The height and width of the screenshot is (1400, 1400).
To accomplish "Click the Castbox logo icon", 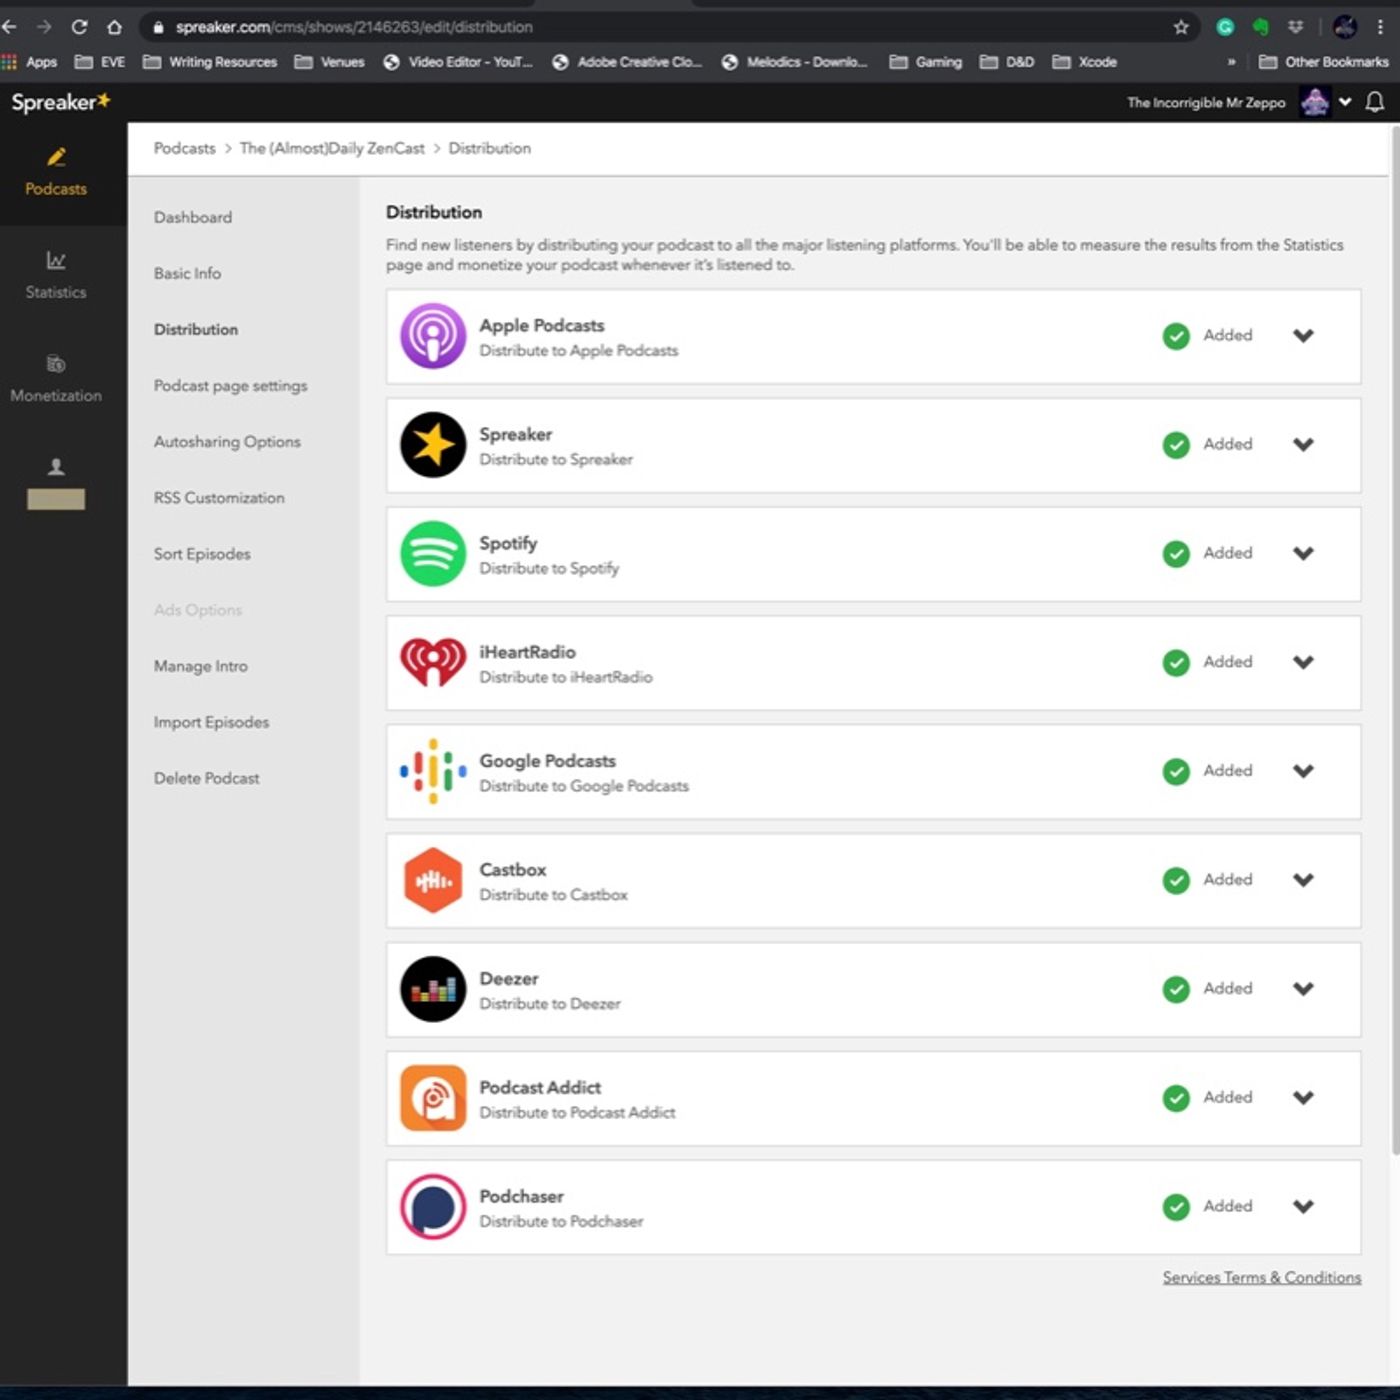I will (x=433, y=880).
